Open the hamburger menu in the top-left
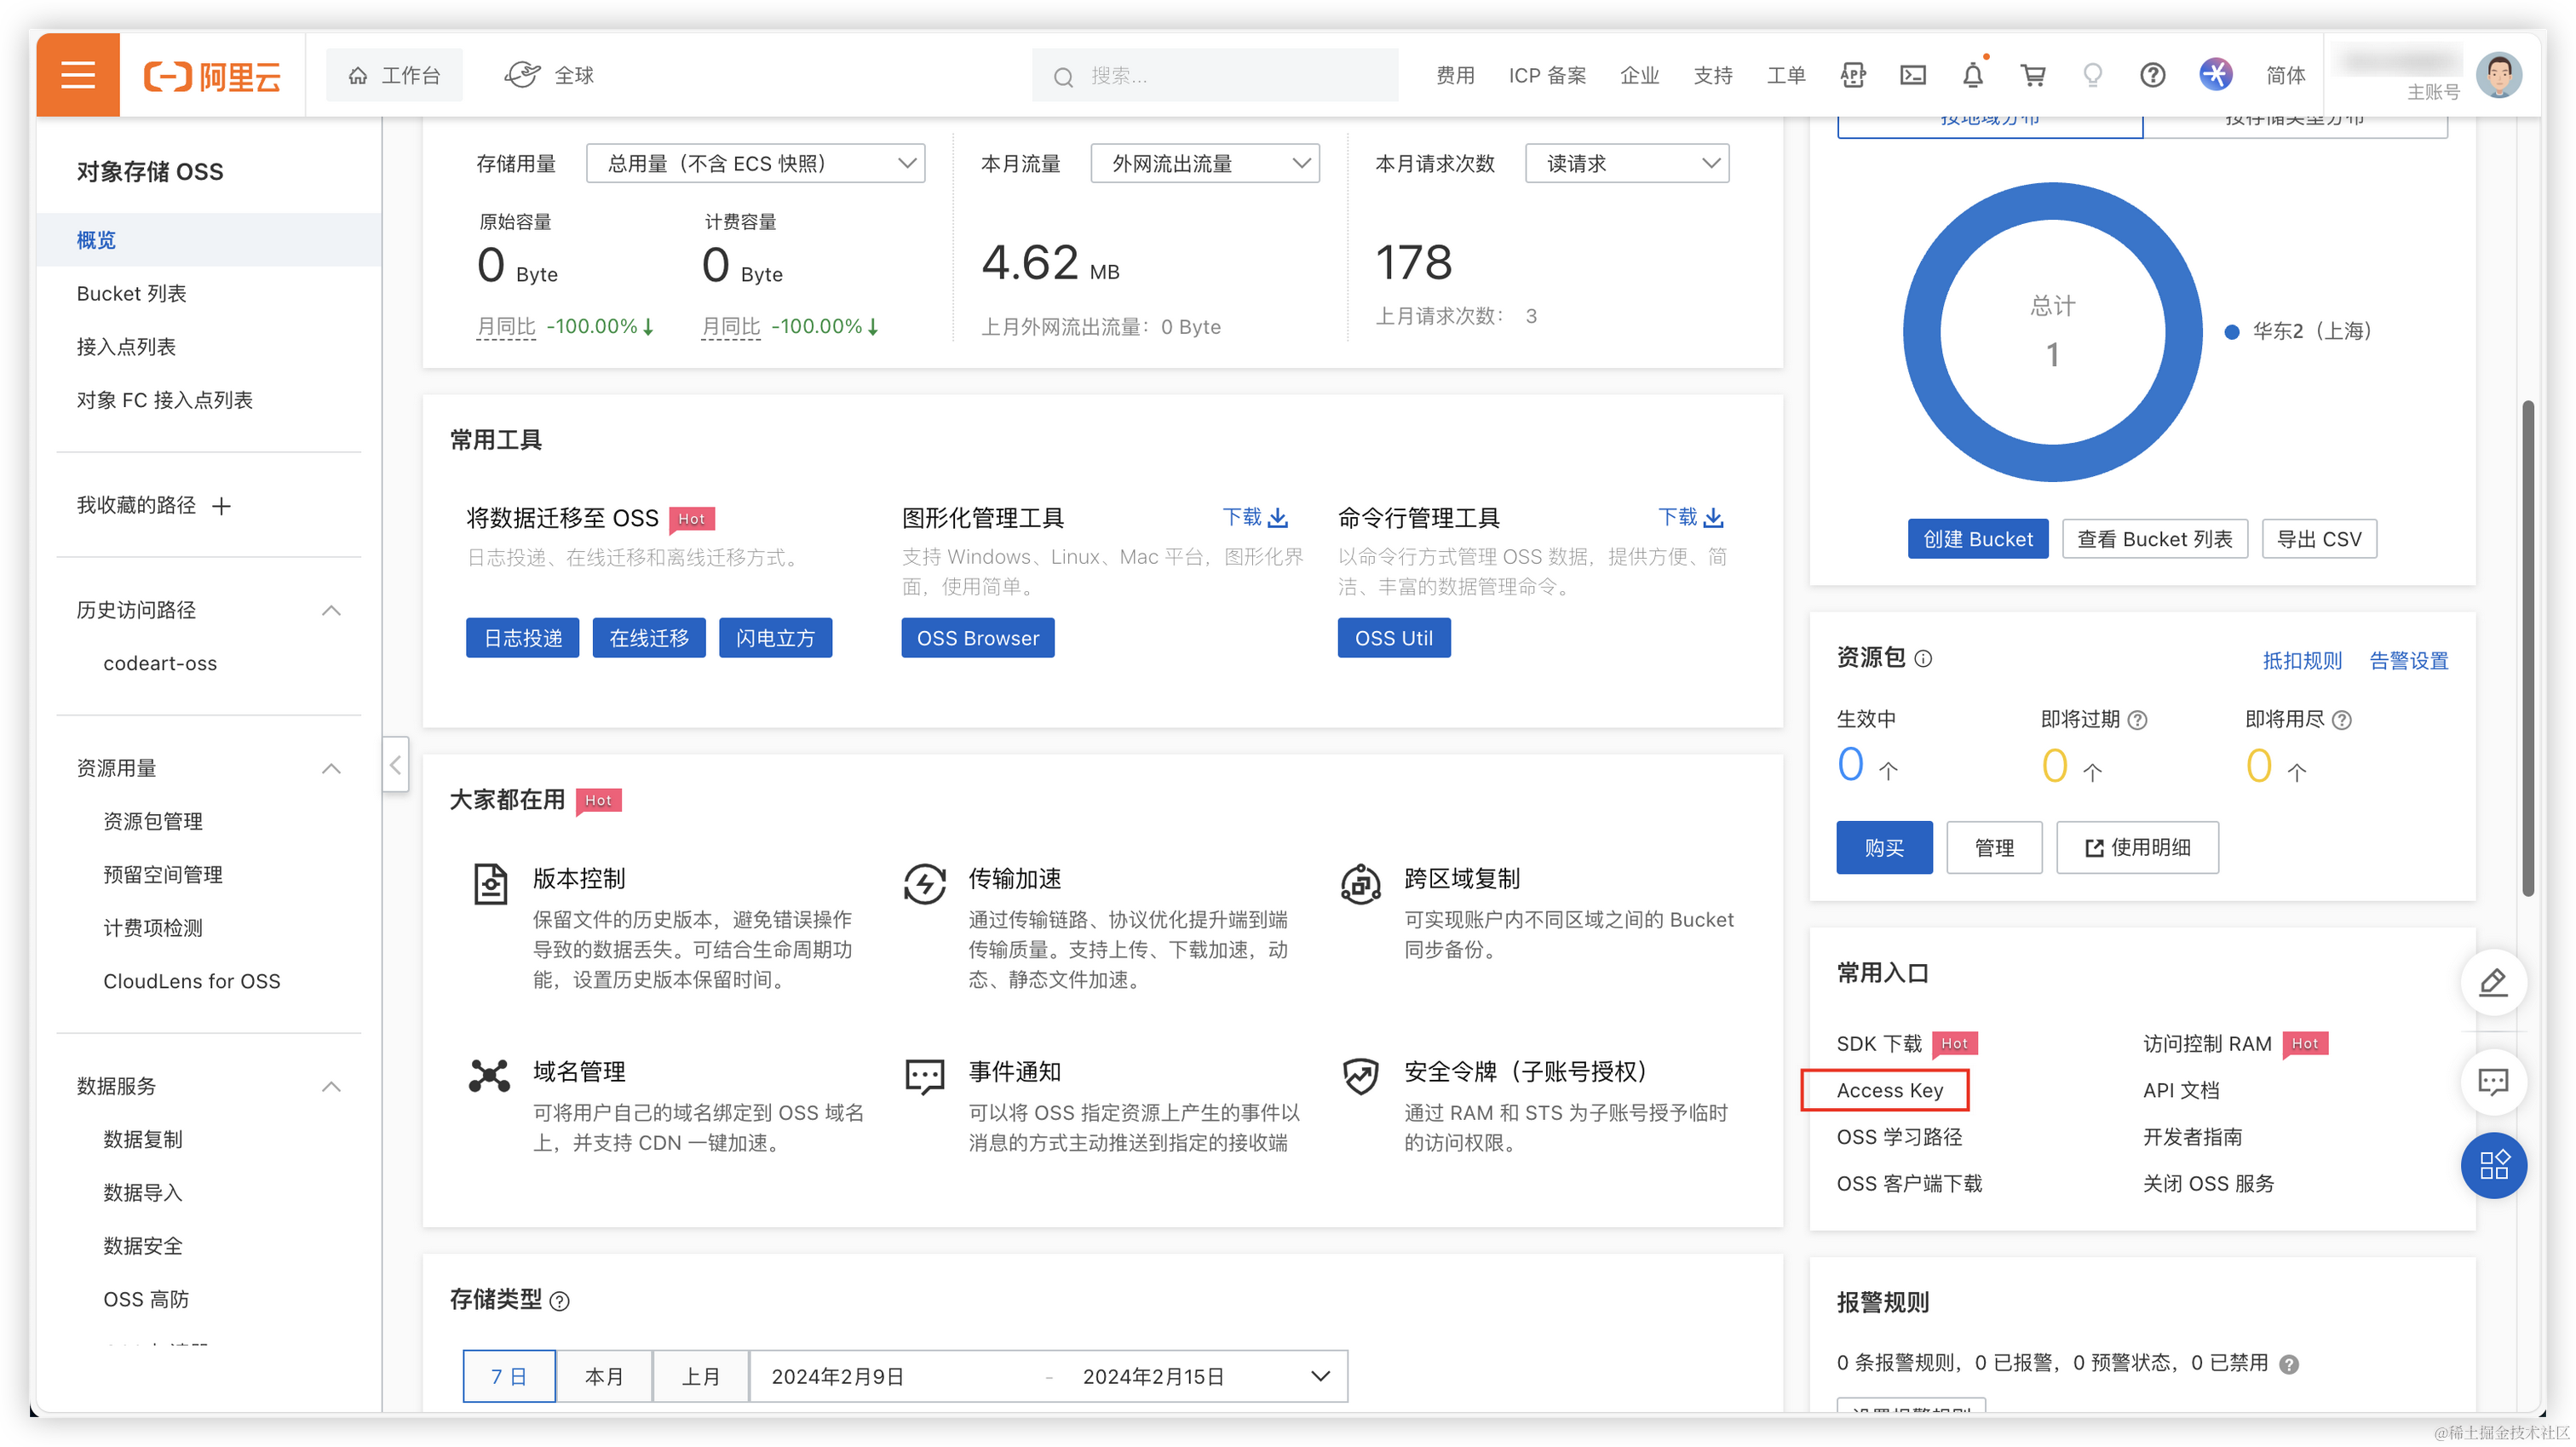2576x1447 pixels. click(78, 75)
